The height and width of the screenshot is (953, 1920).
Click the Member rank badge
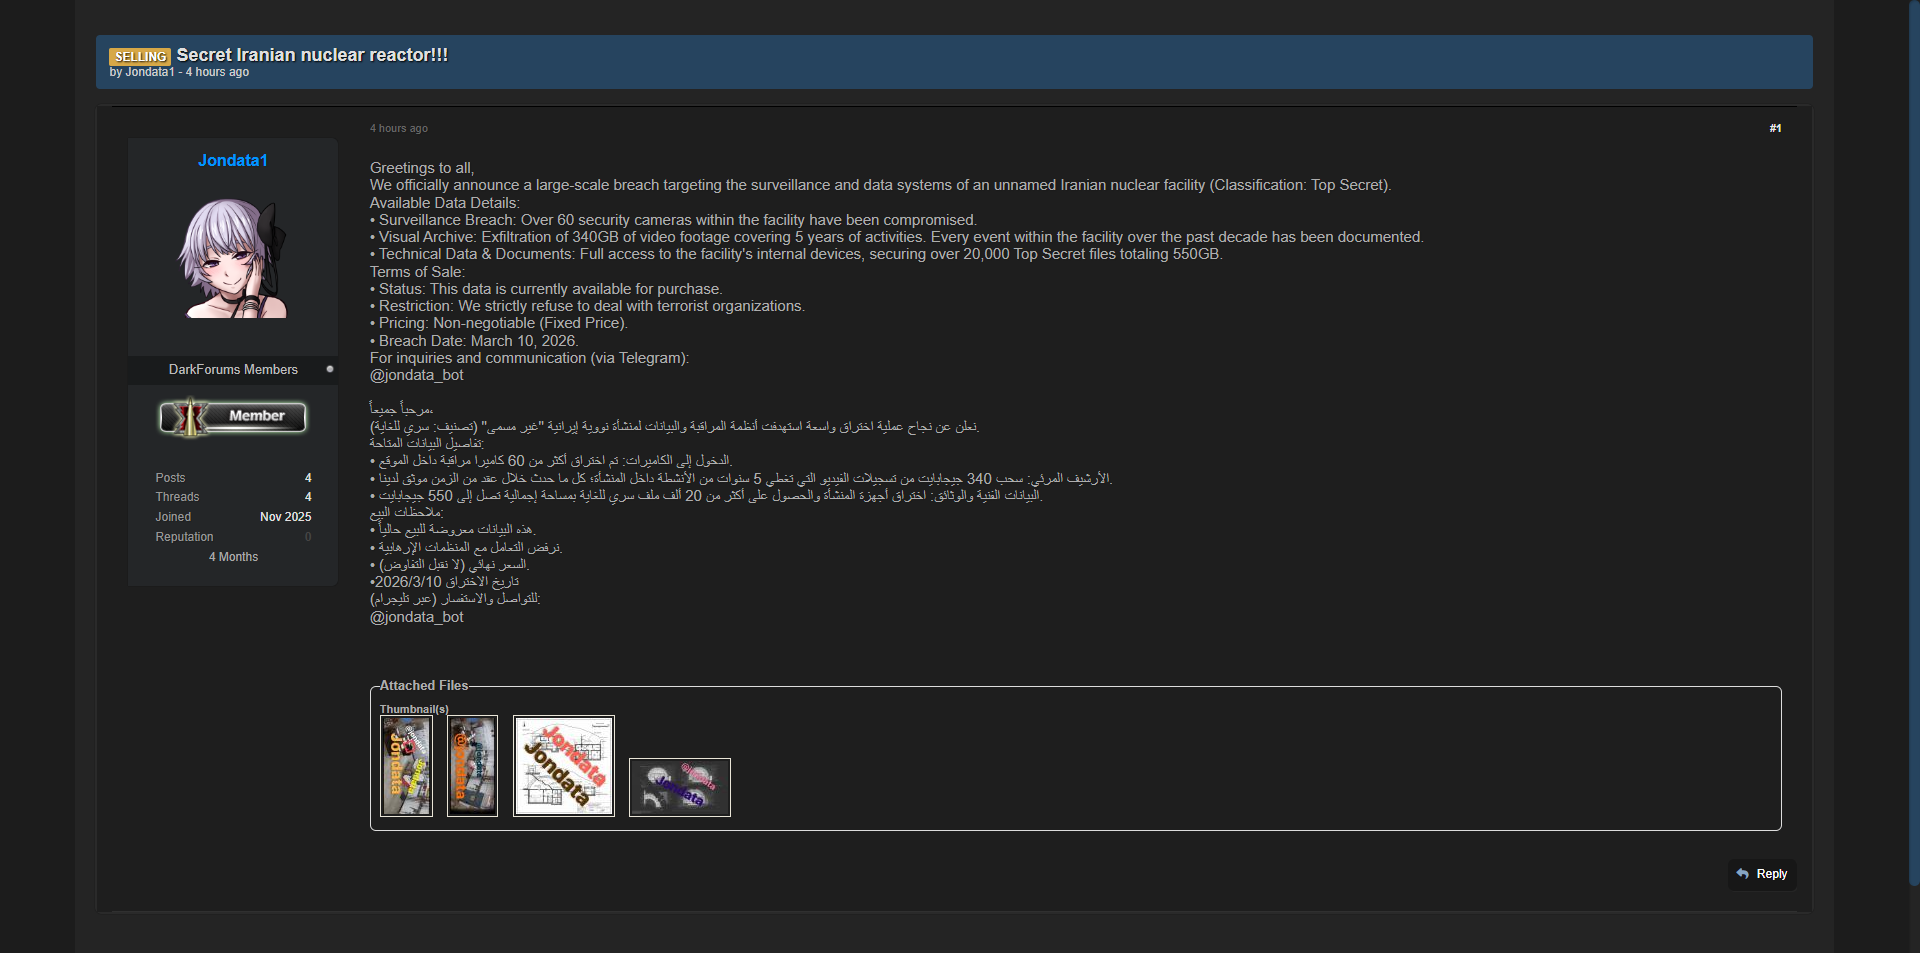[x=233, y=417]
